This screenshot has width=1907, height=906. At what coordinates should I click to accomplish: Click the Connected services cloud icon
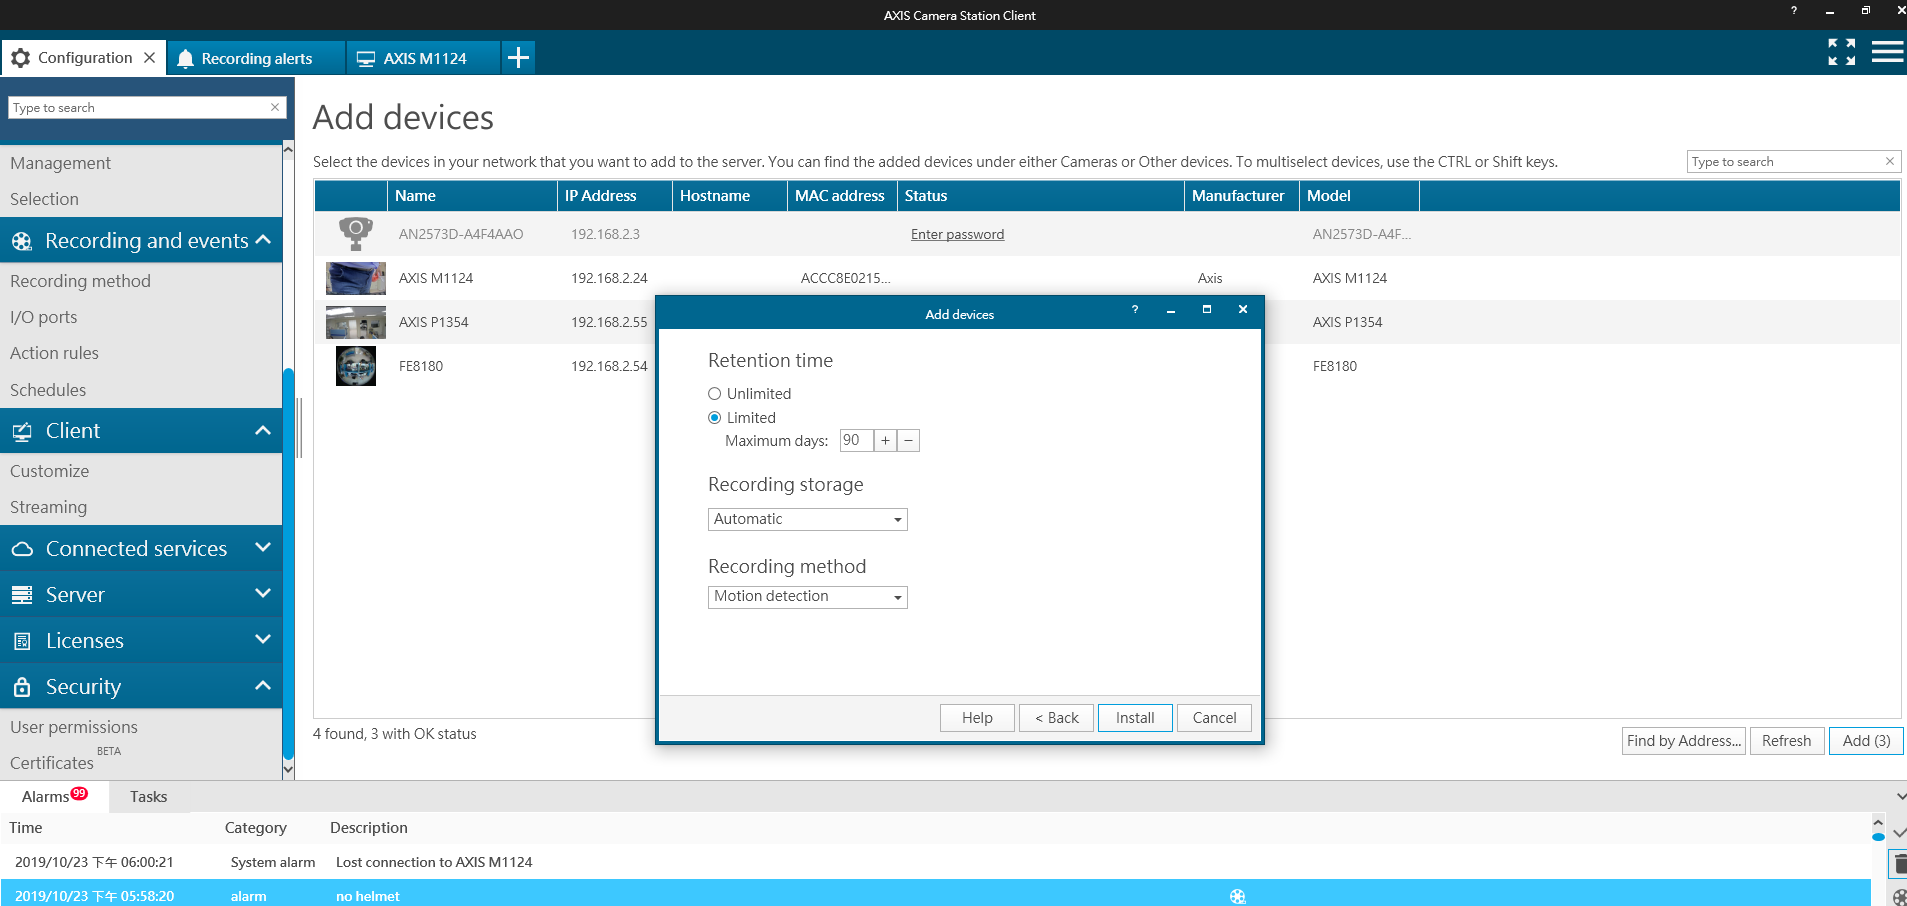click(x=22, y=549)
